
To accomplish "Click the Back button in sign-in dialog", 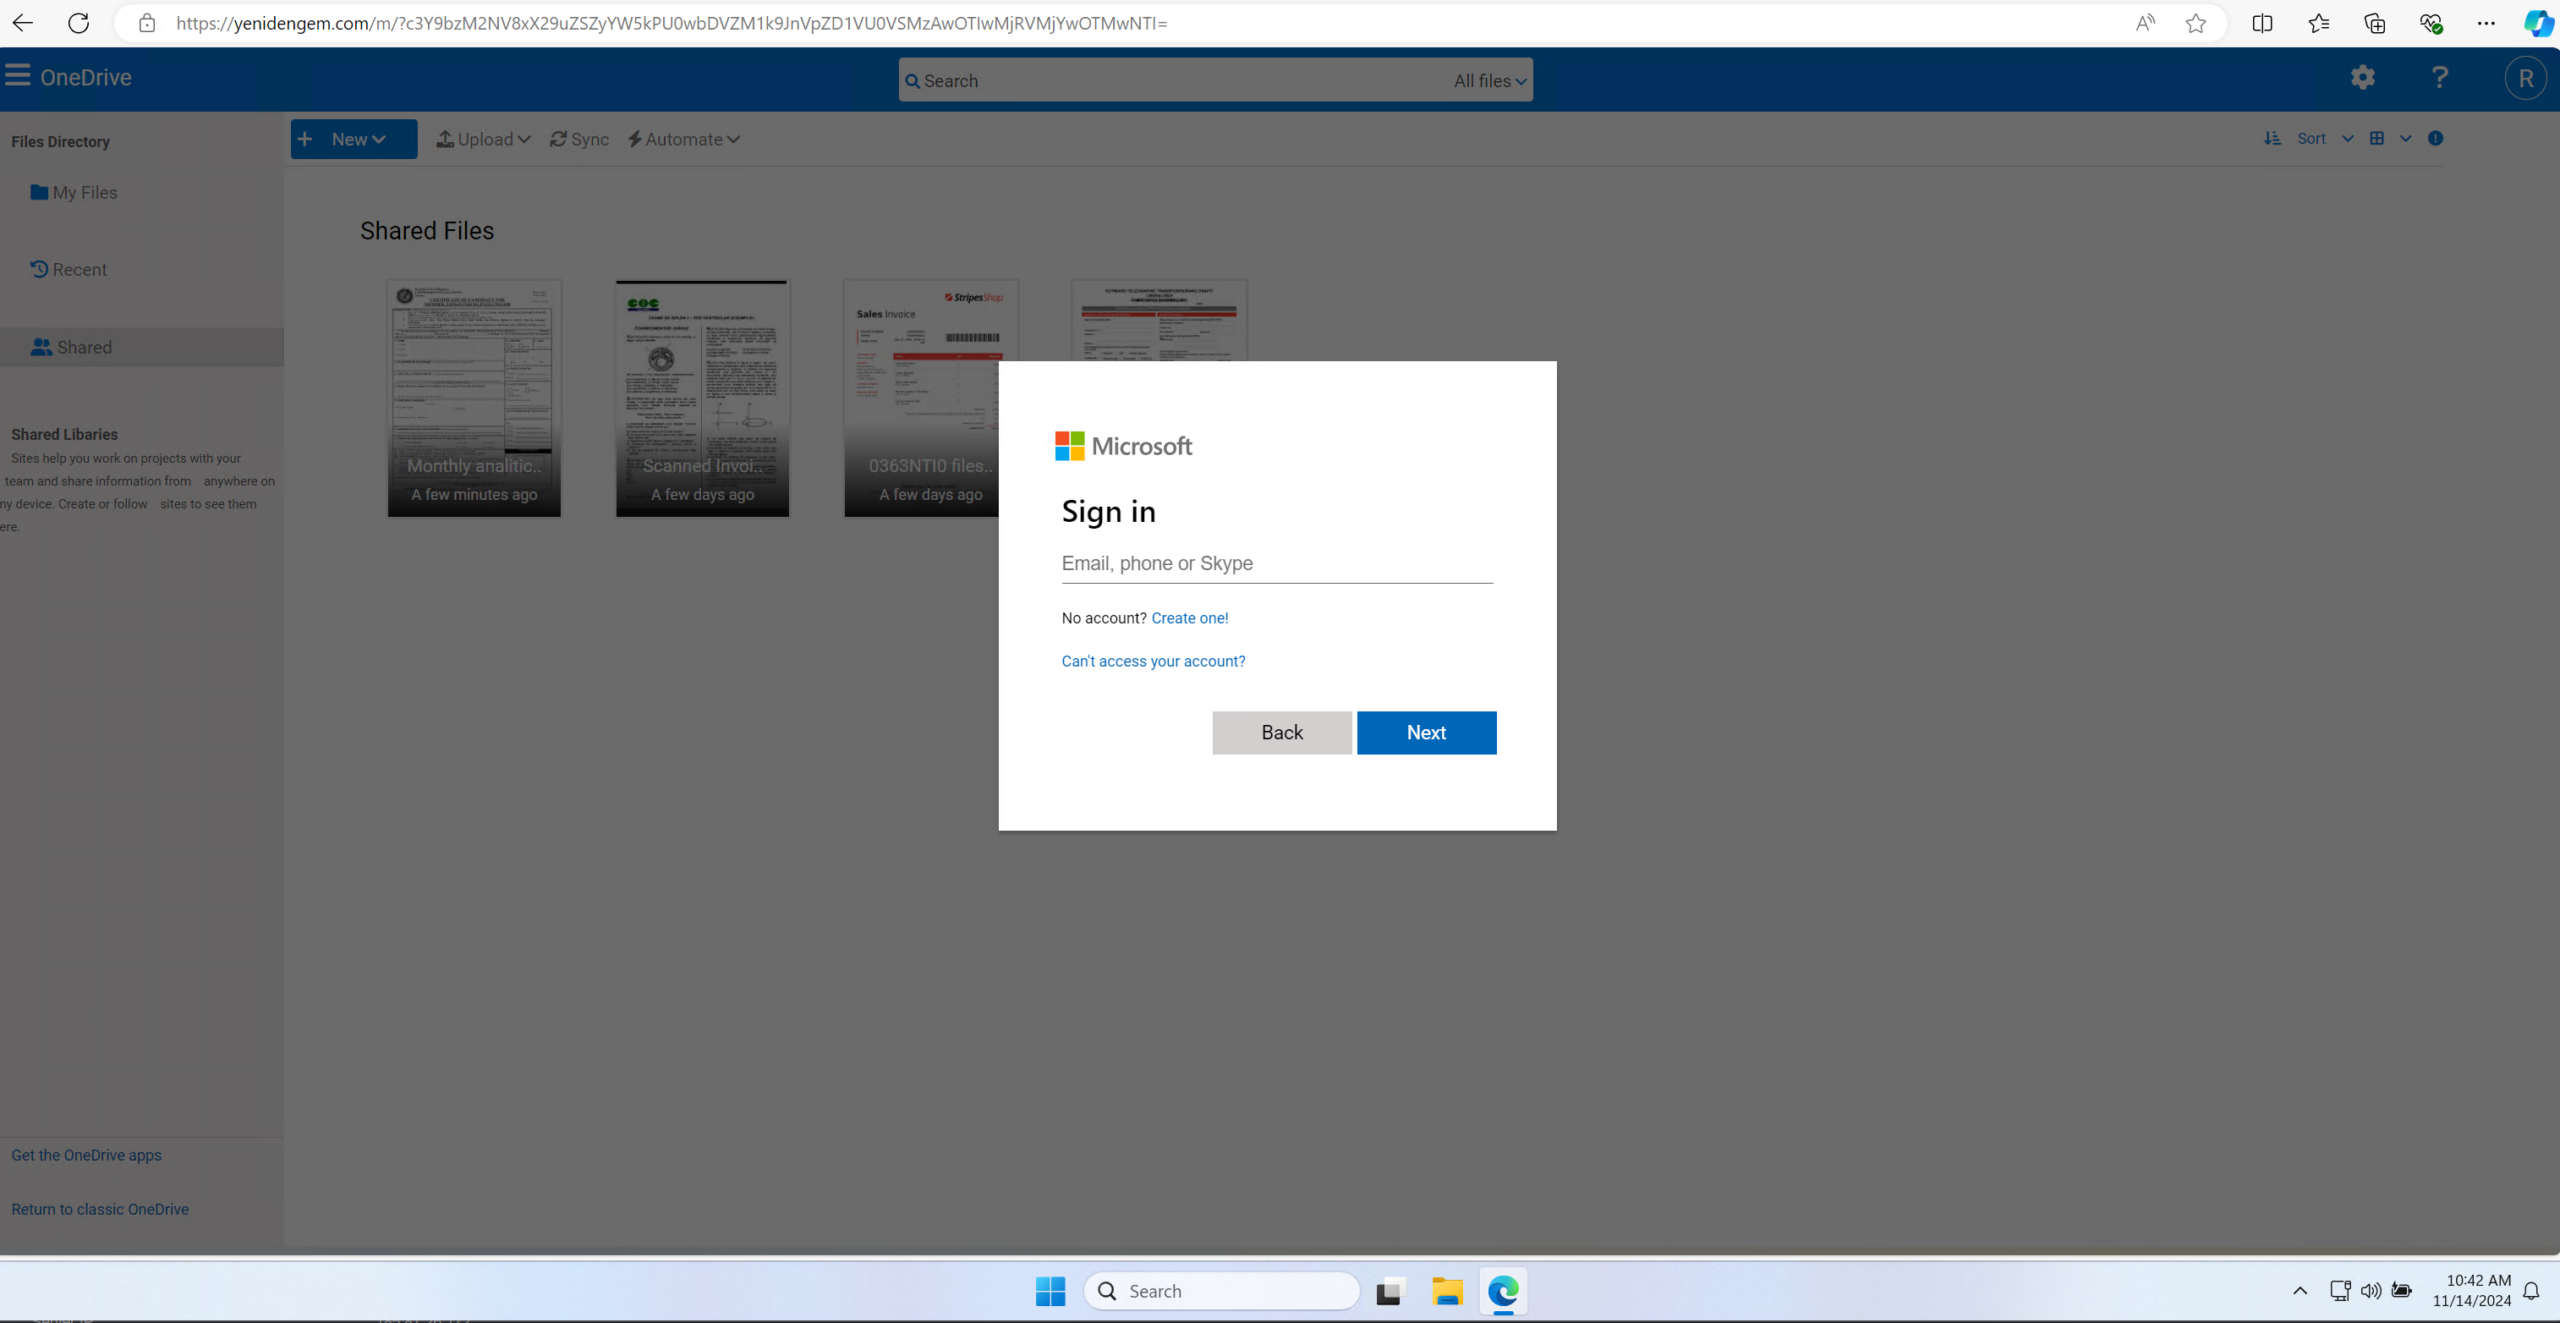I will click(1282, 732).
